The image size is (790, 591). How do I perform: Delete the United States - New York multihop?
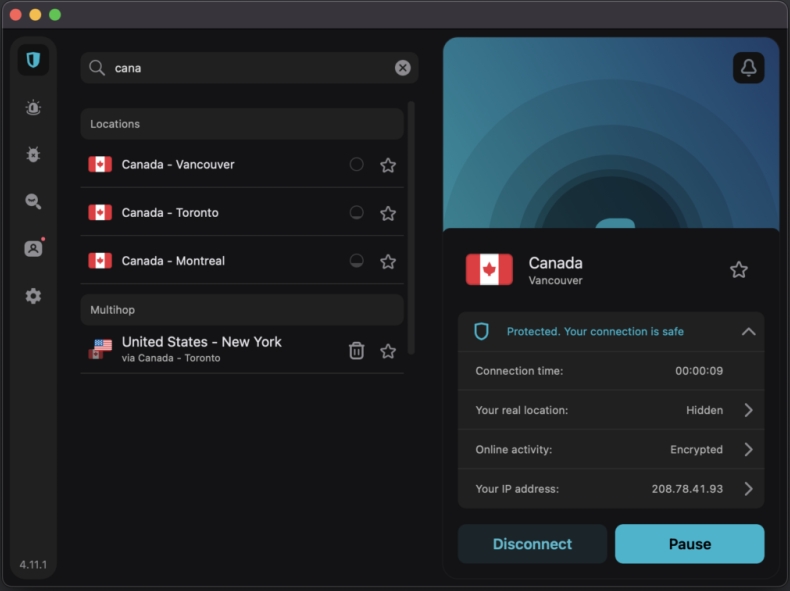[356, 350]
